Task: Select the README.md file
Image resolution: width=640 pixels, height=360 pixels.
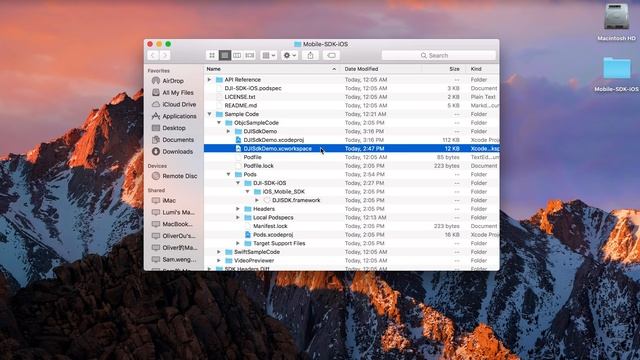Action: 351,105
